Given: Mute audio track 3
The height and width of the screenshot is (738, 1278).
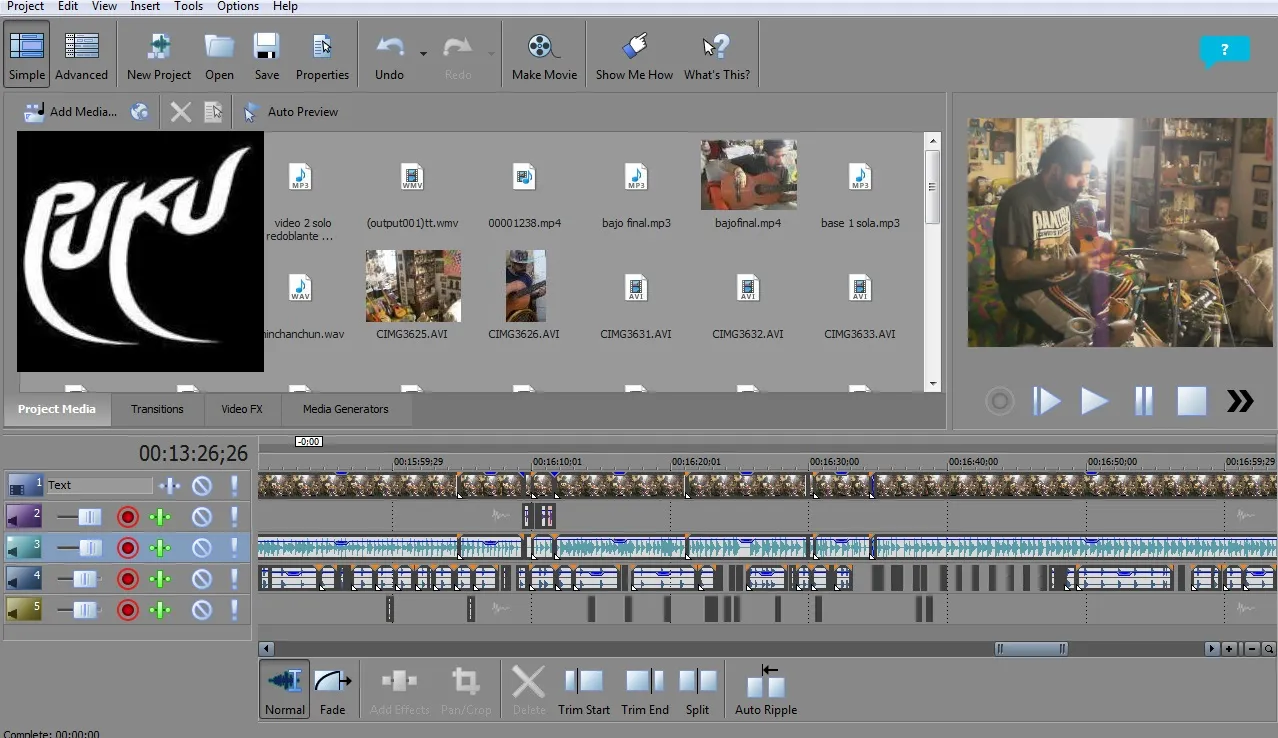Looking at the screenshot, I should 202,548.
